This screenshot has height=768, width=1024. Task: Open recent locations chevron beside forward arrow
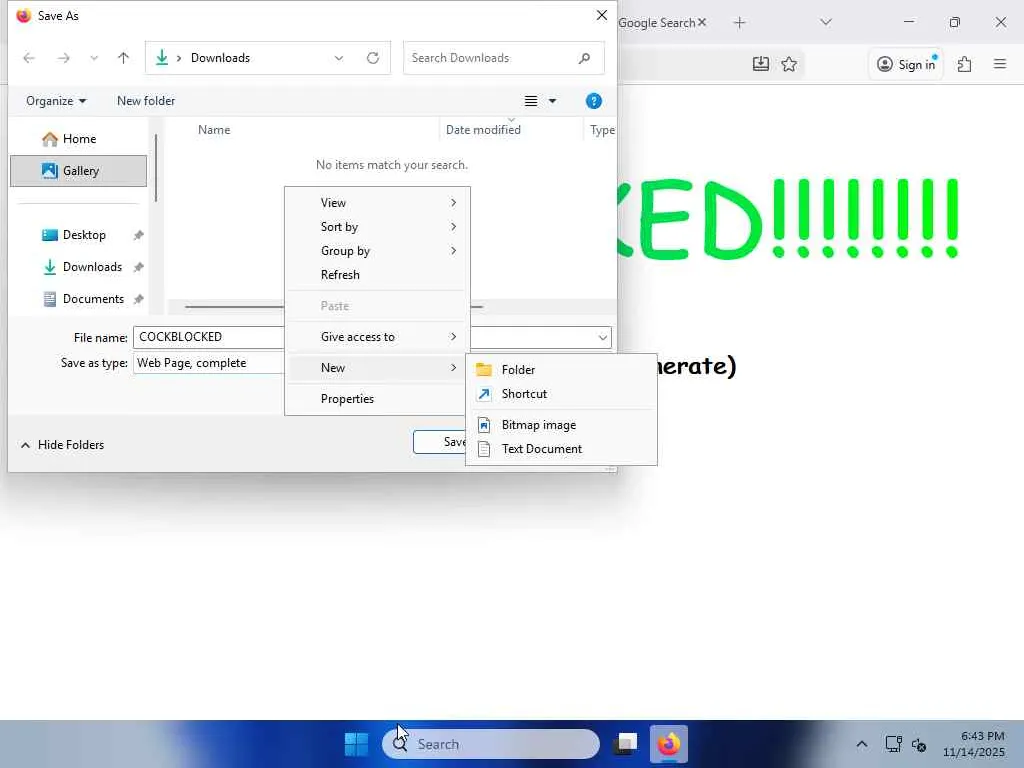tap(94, 58)
